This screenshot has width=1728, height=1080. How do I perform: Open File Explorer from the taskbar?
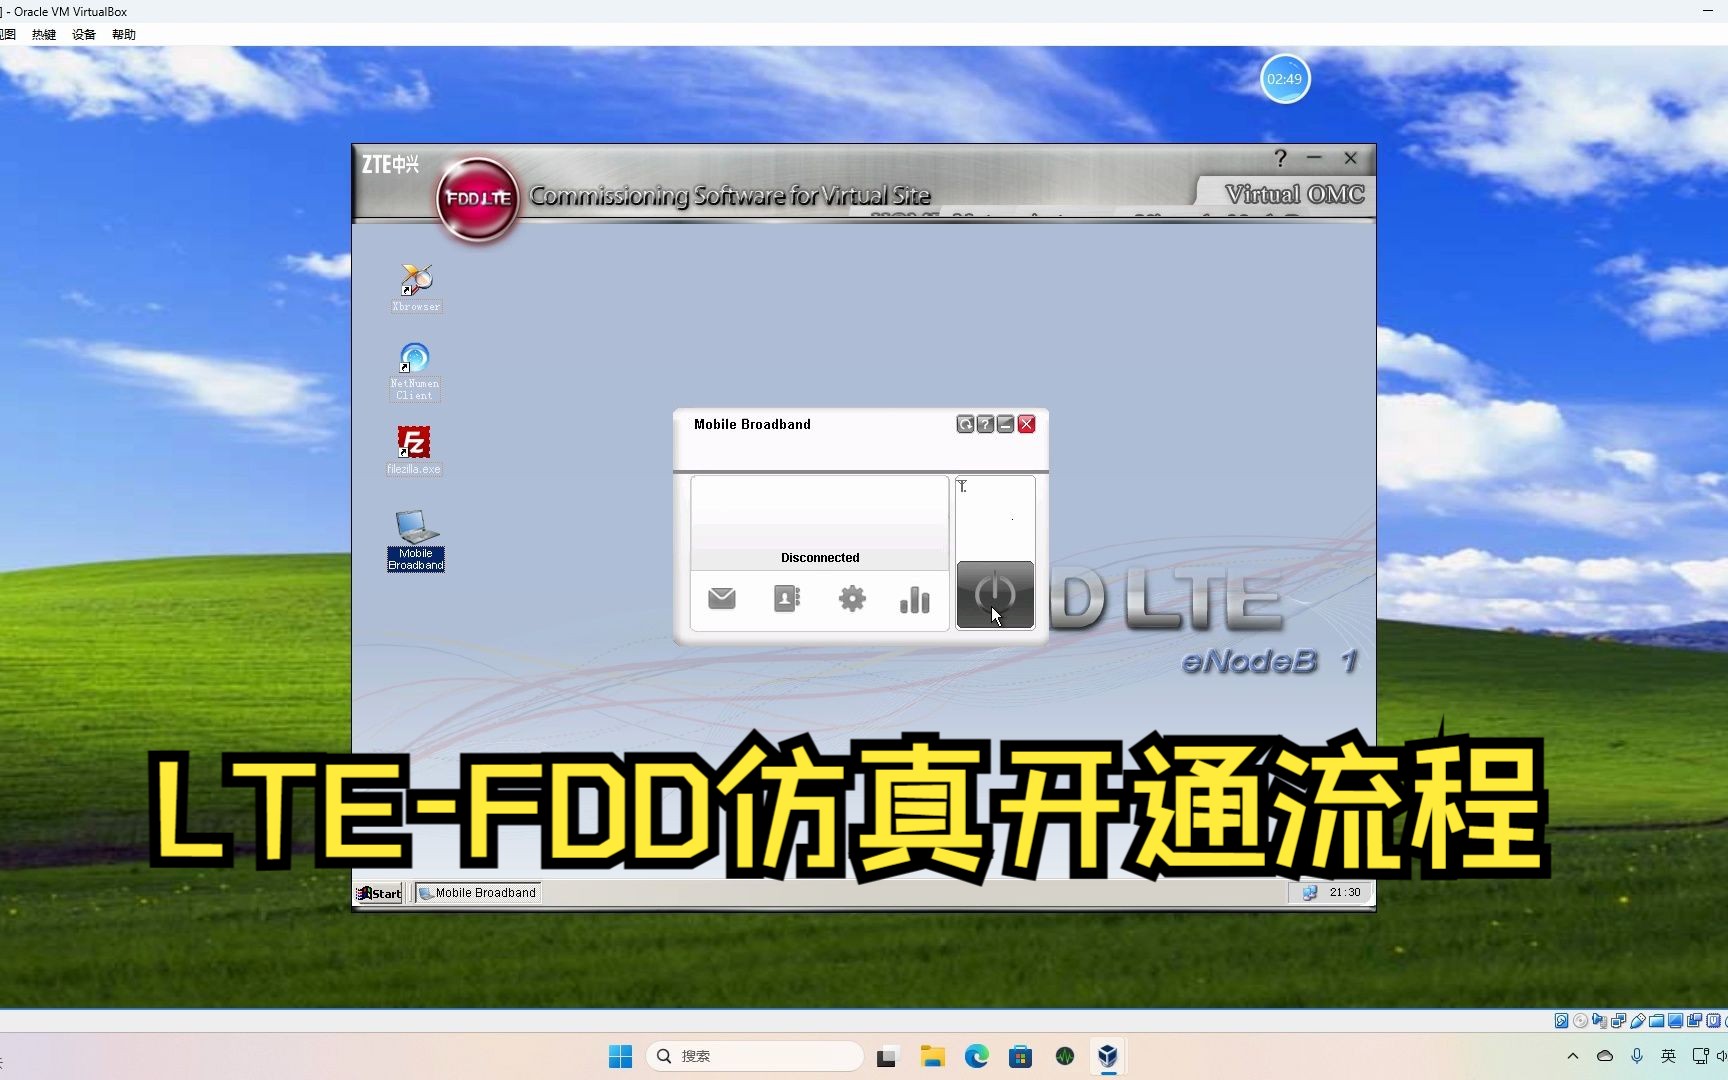point(932,1056)
